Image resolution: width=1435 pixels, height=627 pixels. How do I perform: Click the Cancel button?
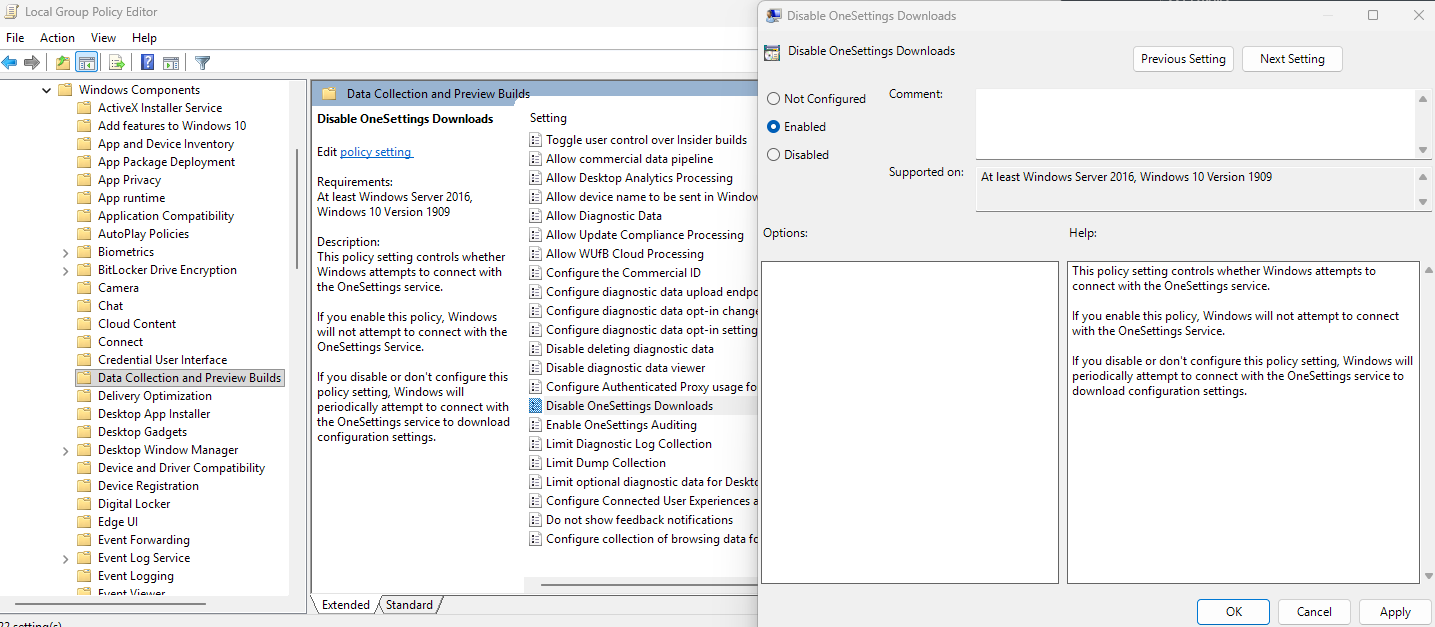1314,612
